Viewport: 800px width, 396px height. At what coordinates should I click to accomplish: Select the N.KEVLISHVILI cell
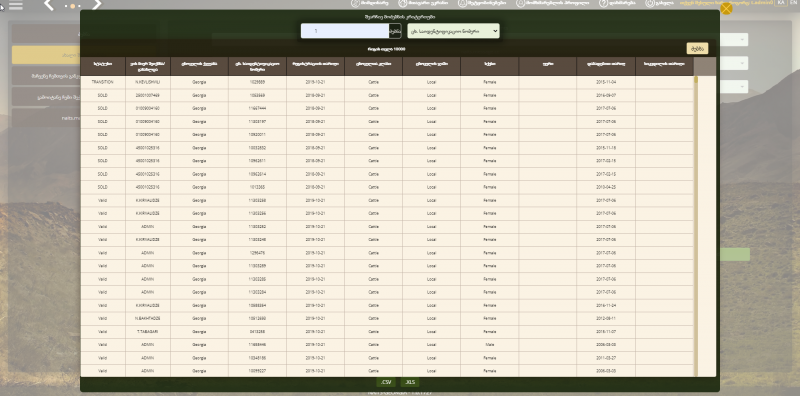coord(147,82)
